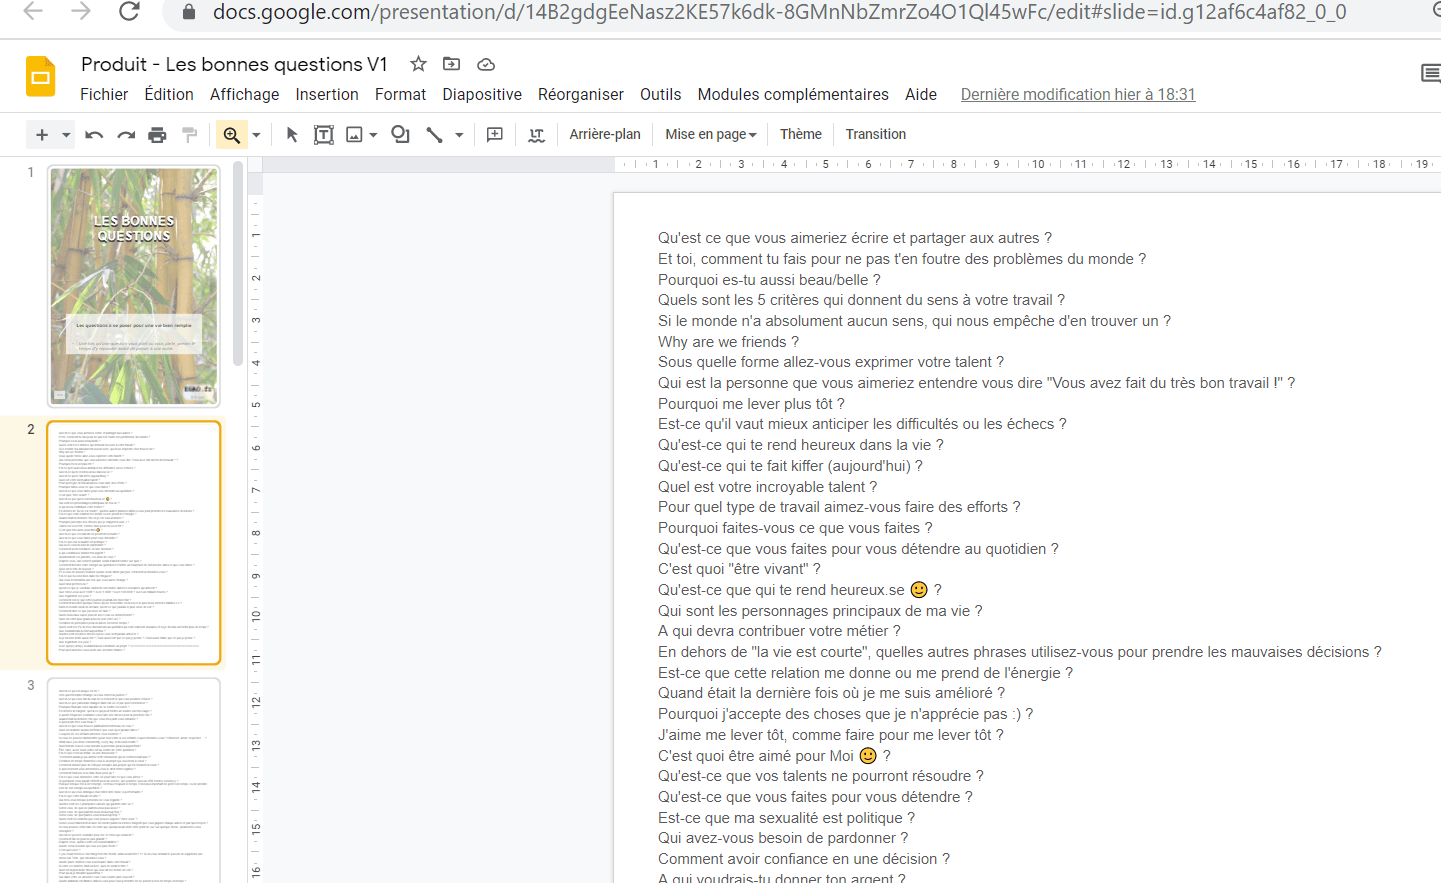
Task: Redo the last action
Action: click(126, 134)
